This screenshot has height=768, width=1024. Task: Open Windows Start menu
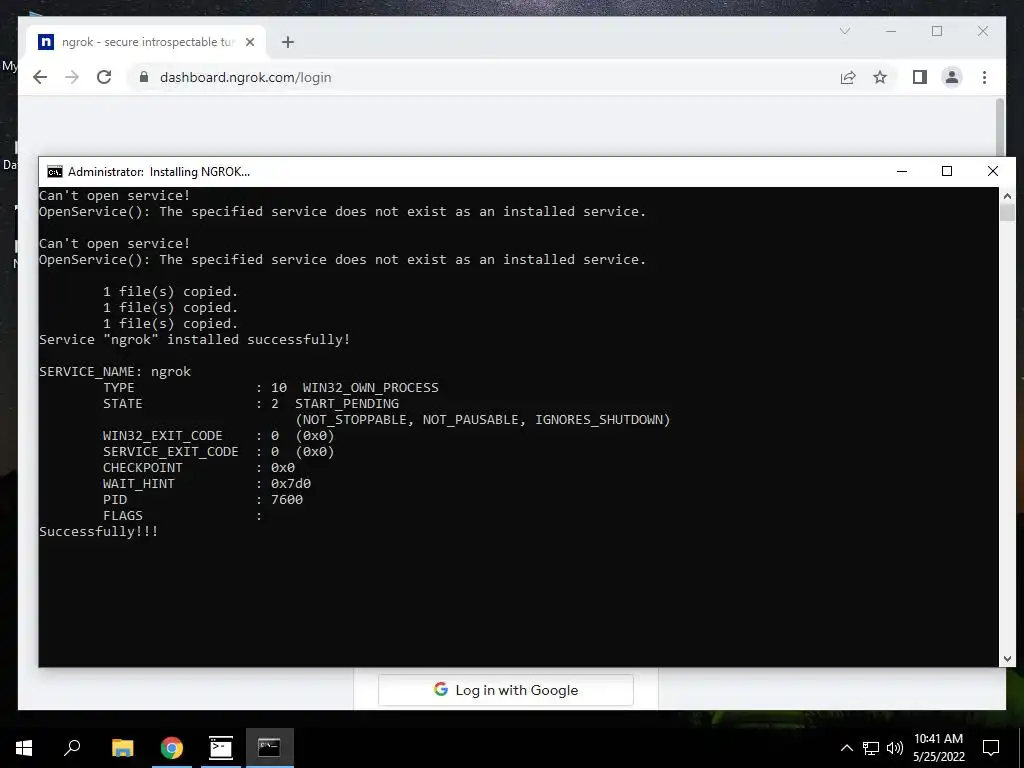(24, 748)
